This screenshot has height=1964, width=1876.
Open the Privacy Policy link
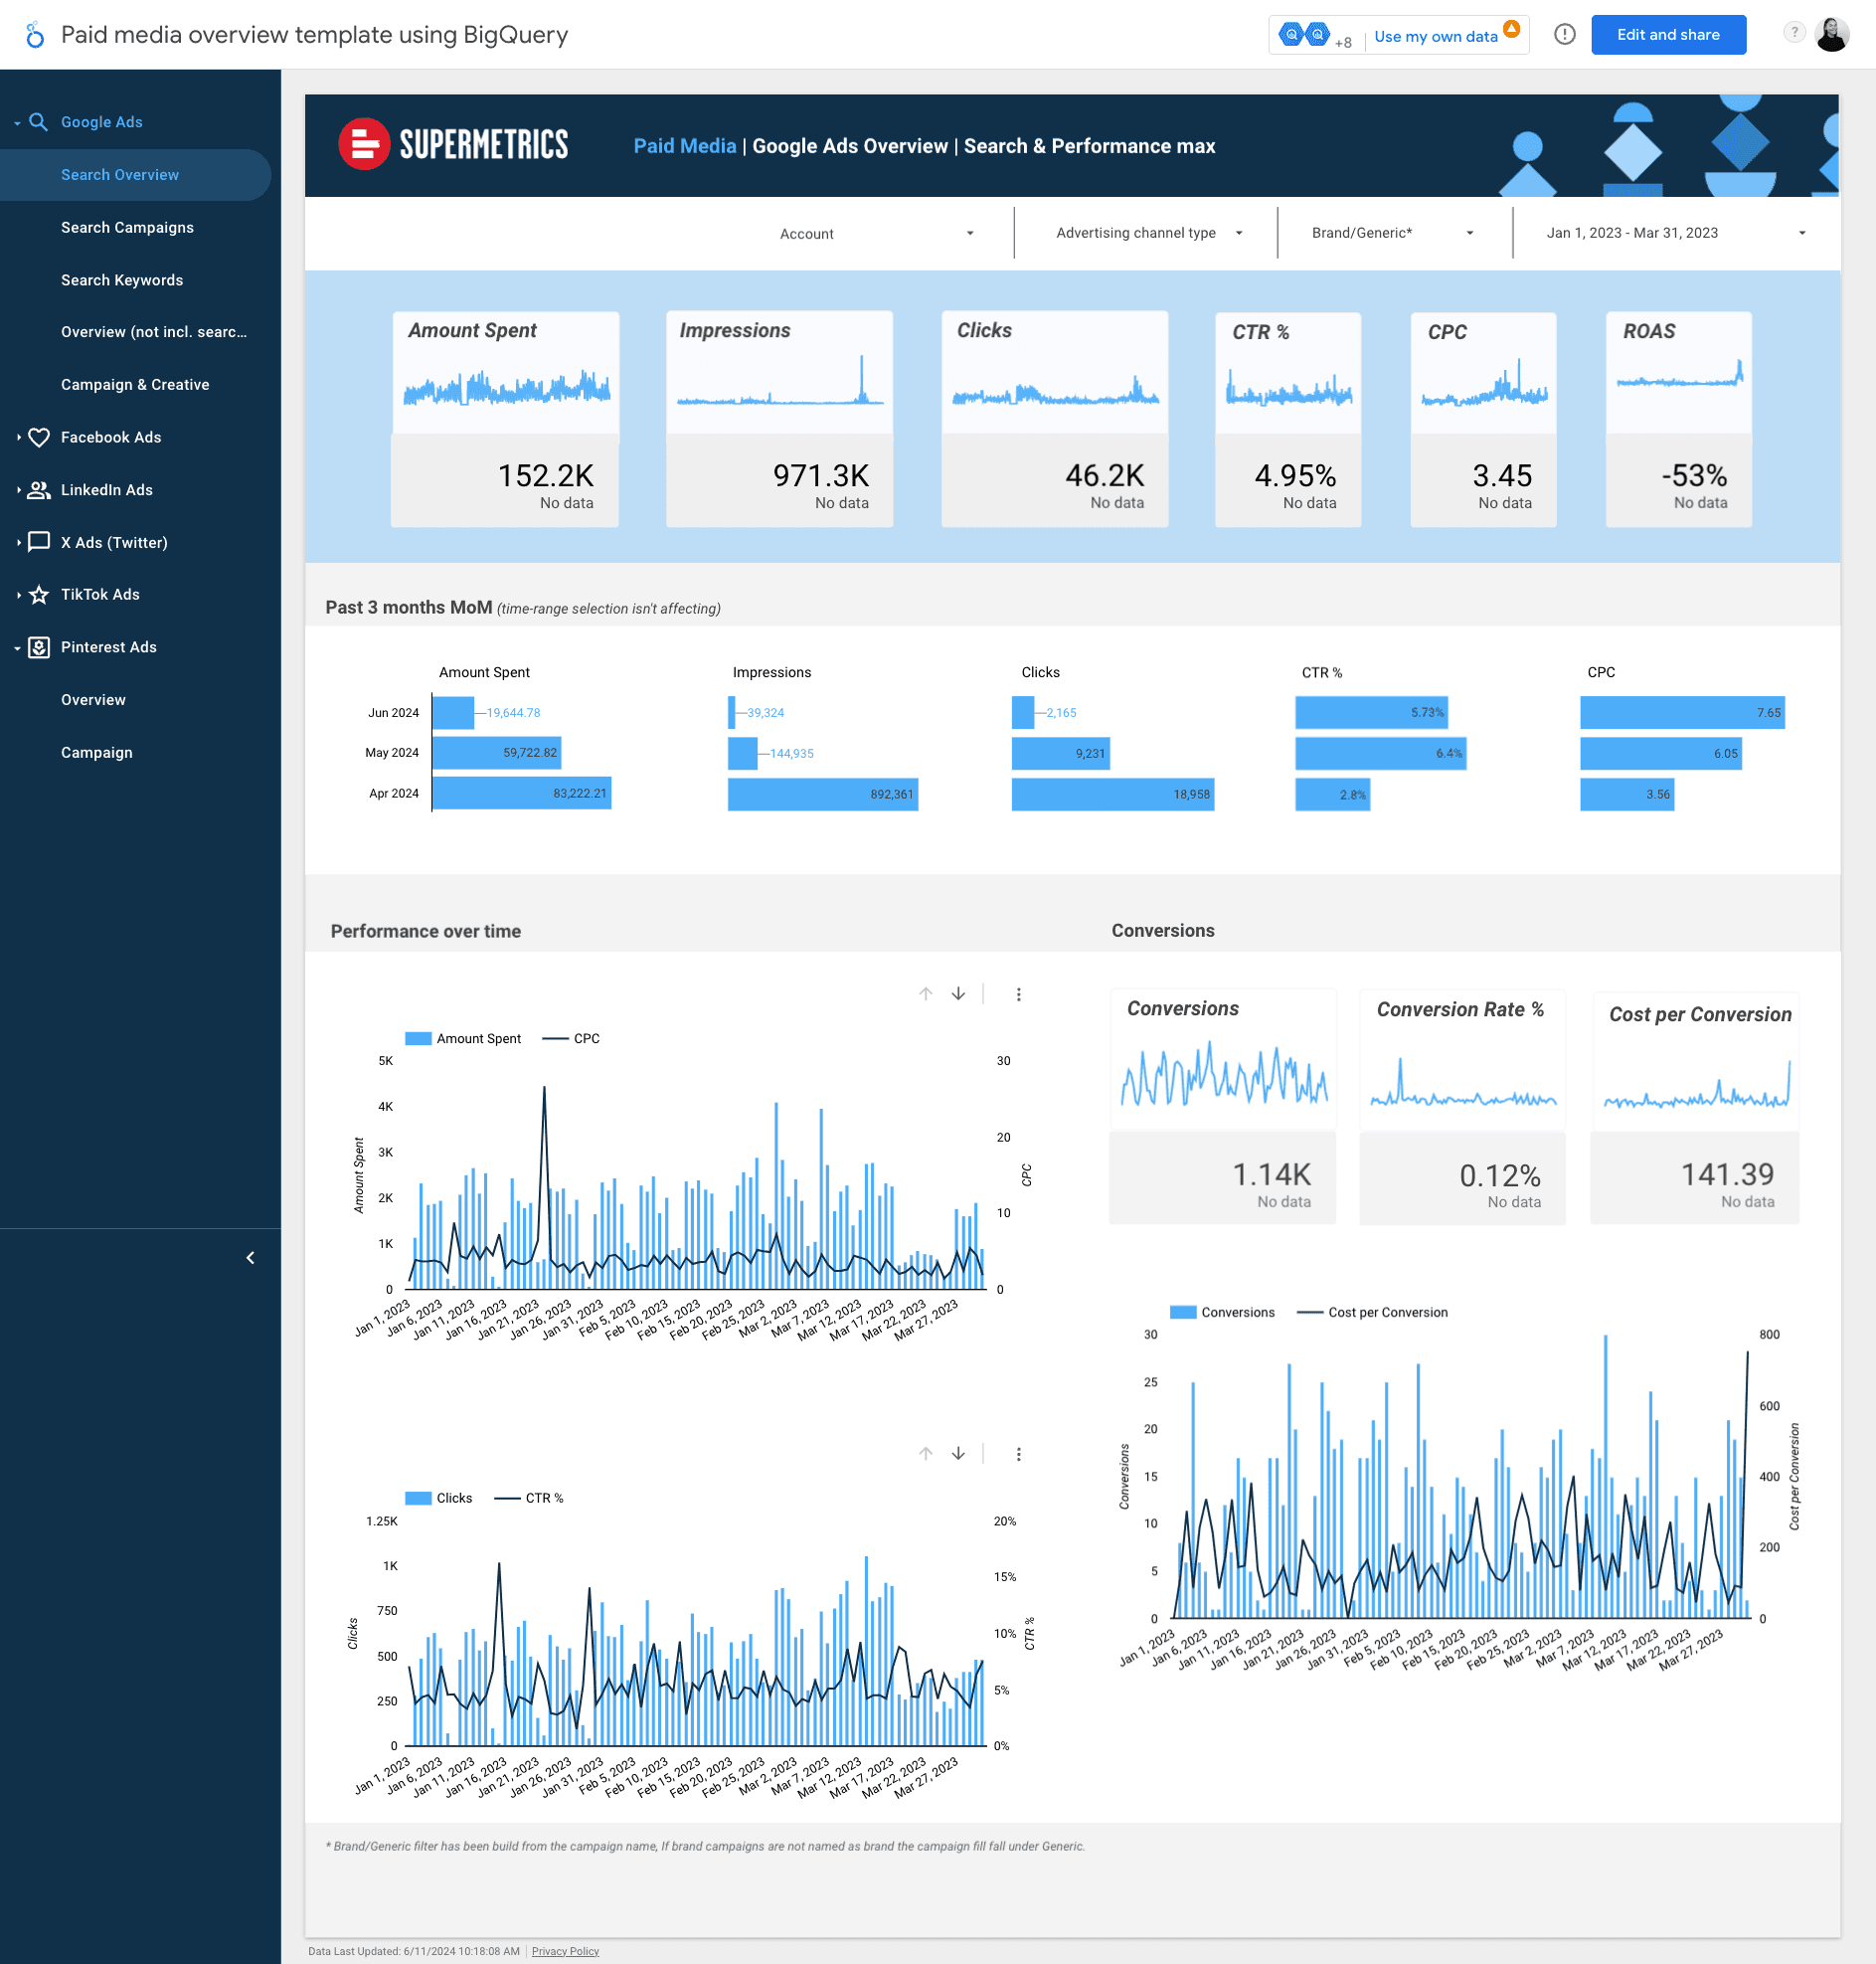point(565,1950)
